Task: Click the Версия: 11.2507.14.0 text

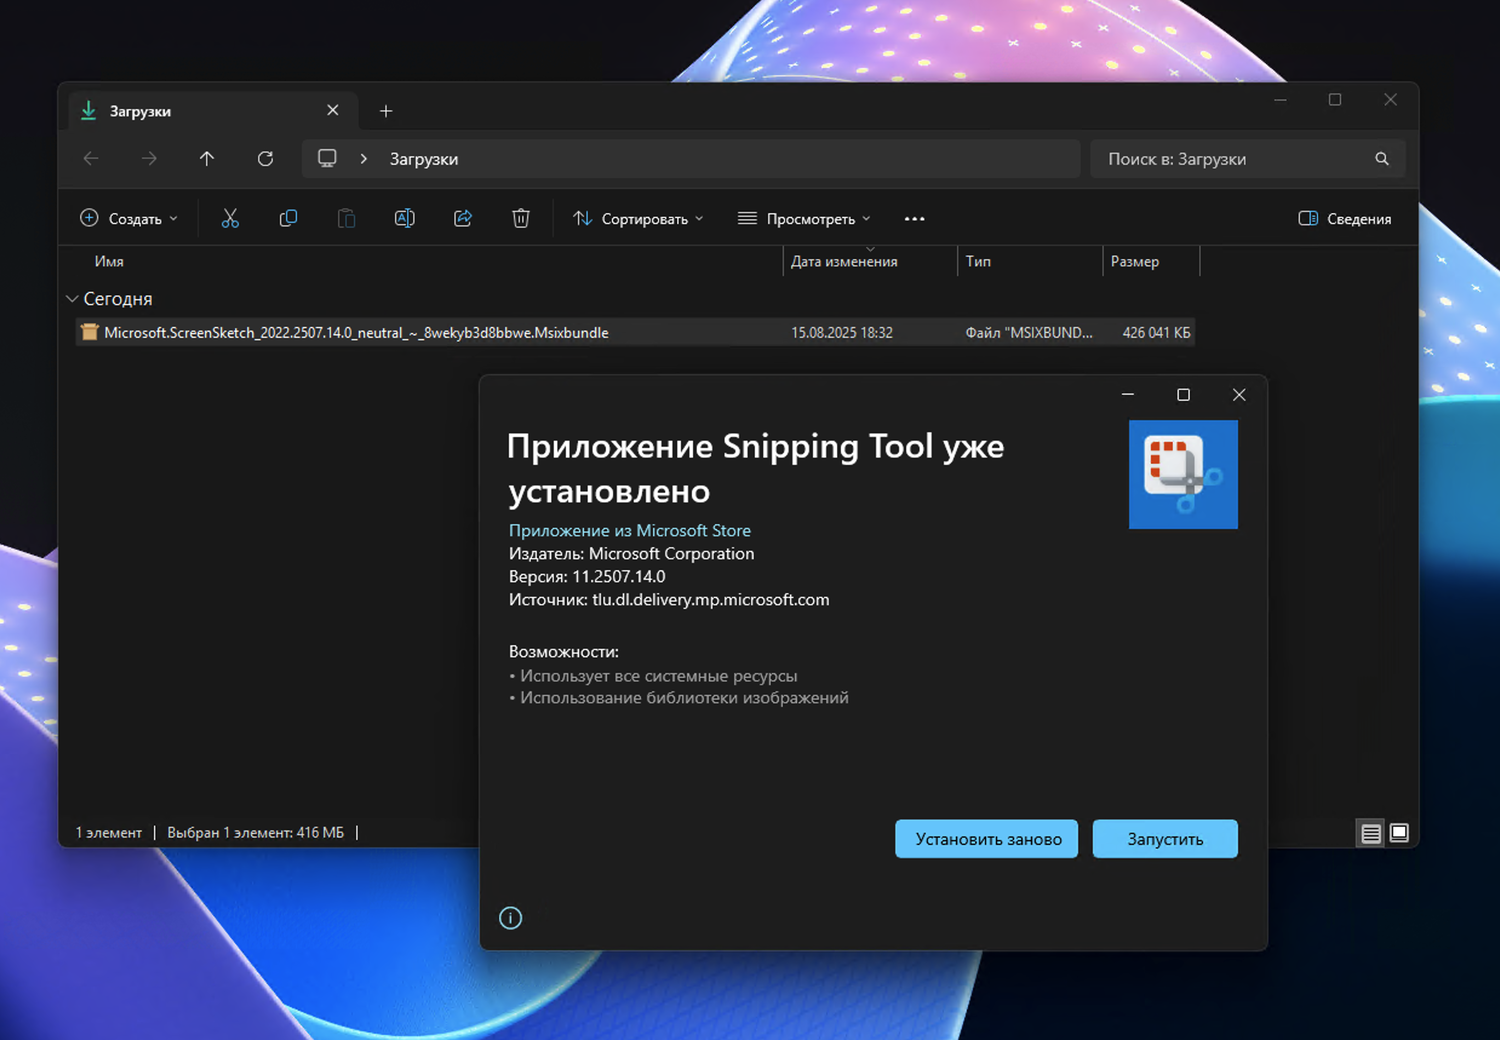Action: click(587, 577)
